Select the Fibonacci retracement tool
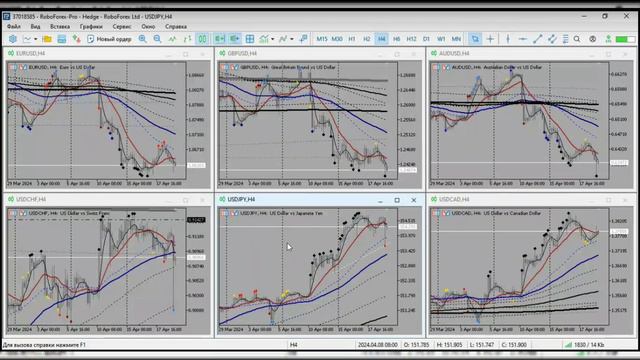Screen dimensions: 640x360 pyautogui.click(x=565, y=39)
